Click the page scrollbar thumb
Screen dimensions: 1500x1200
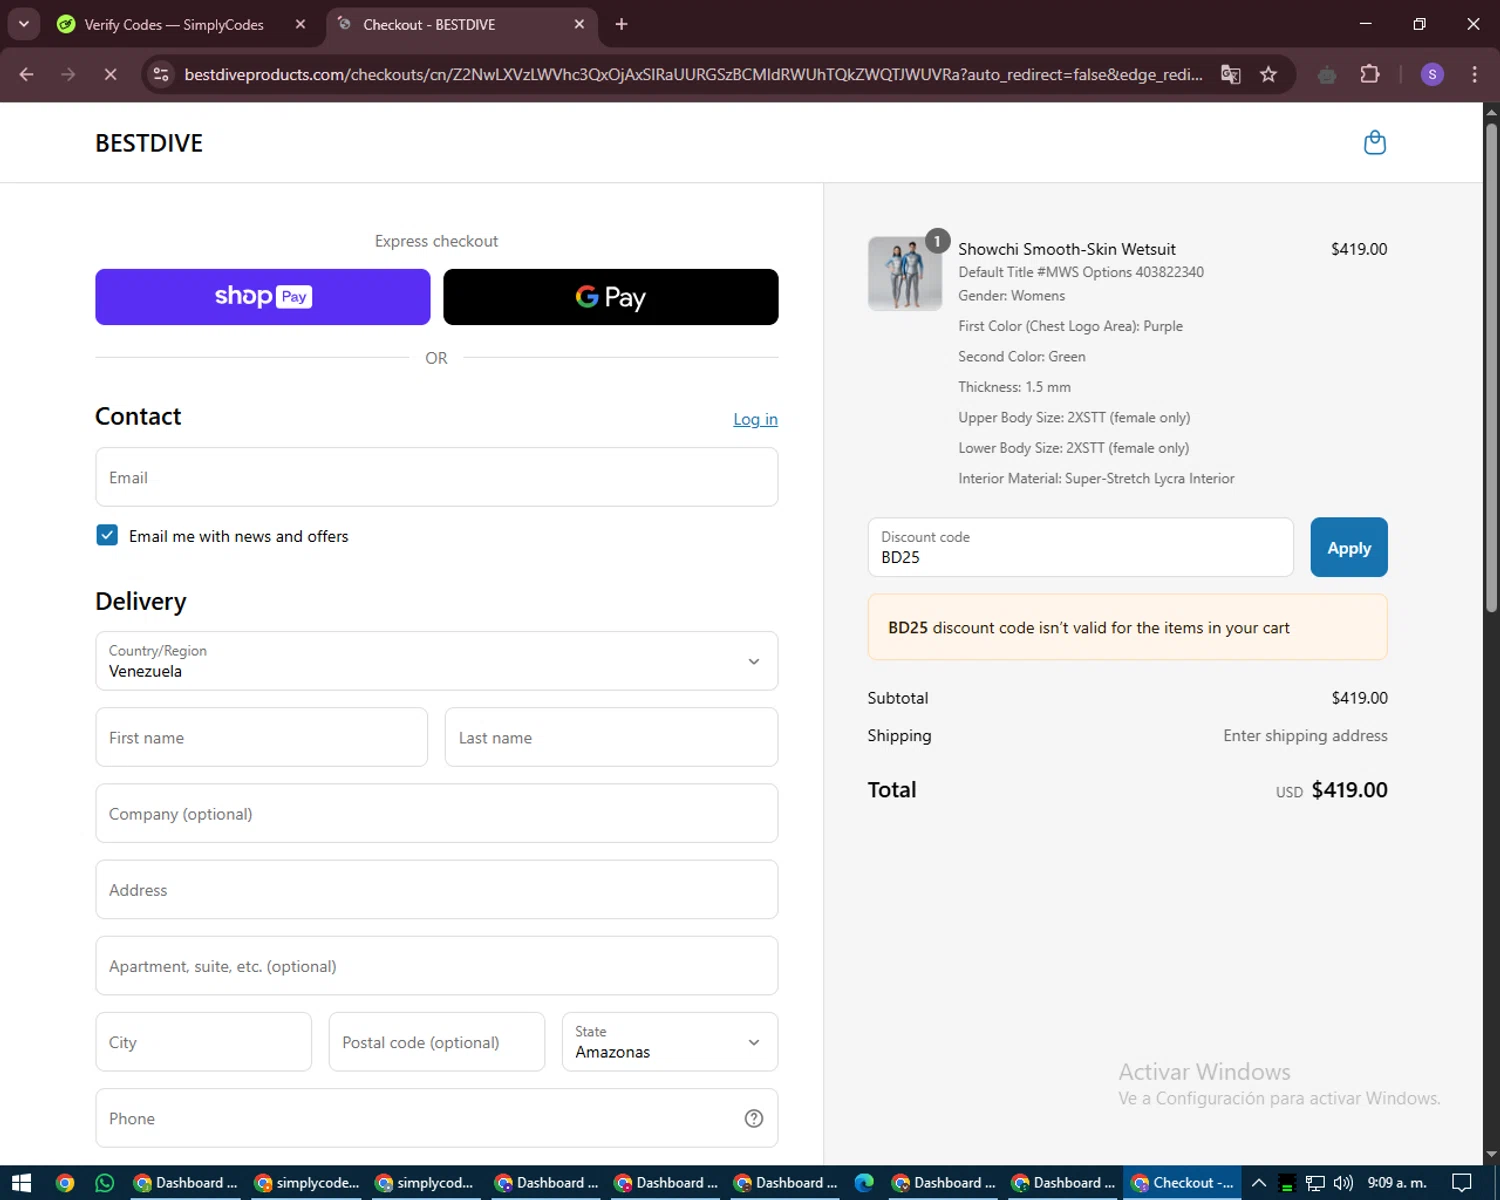pos(1491,370)
